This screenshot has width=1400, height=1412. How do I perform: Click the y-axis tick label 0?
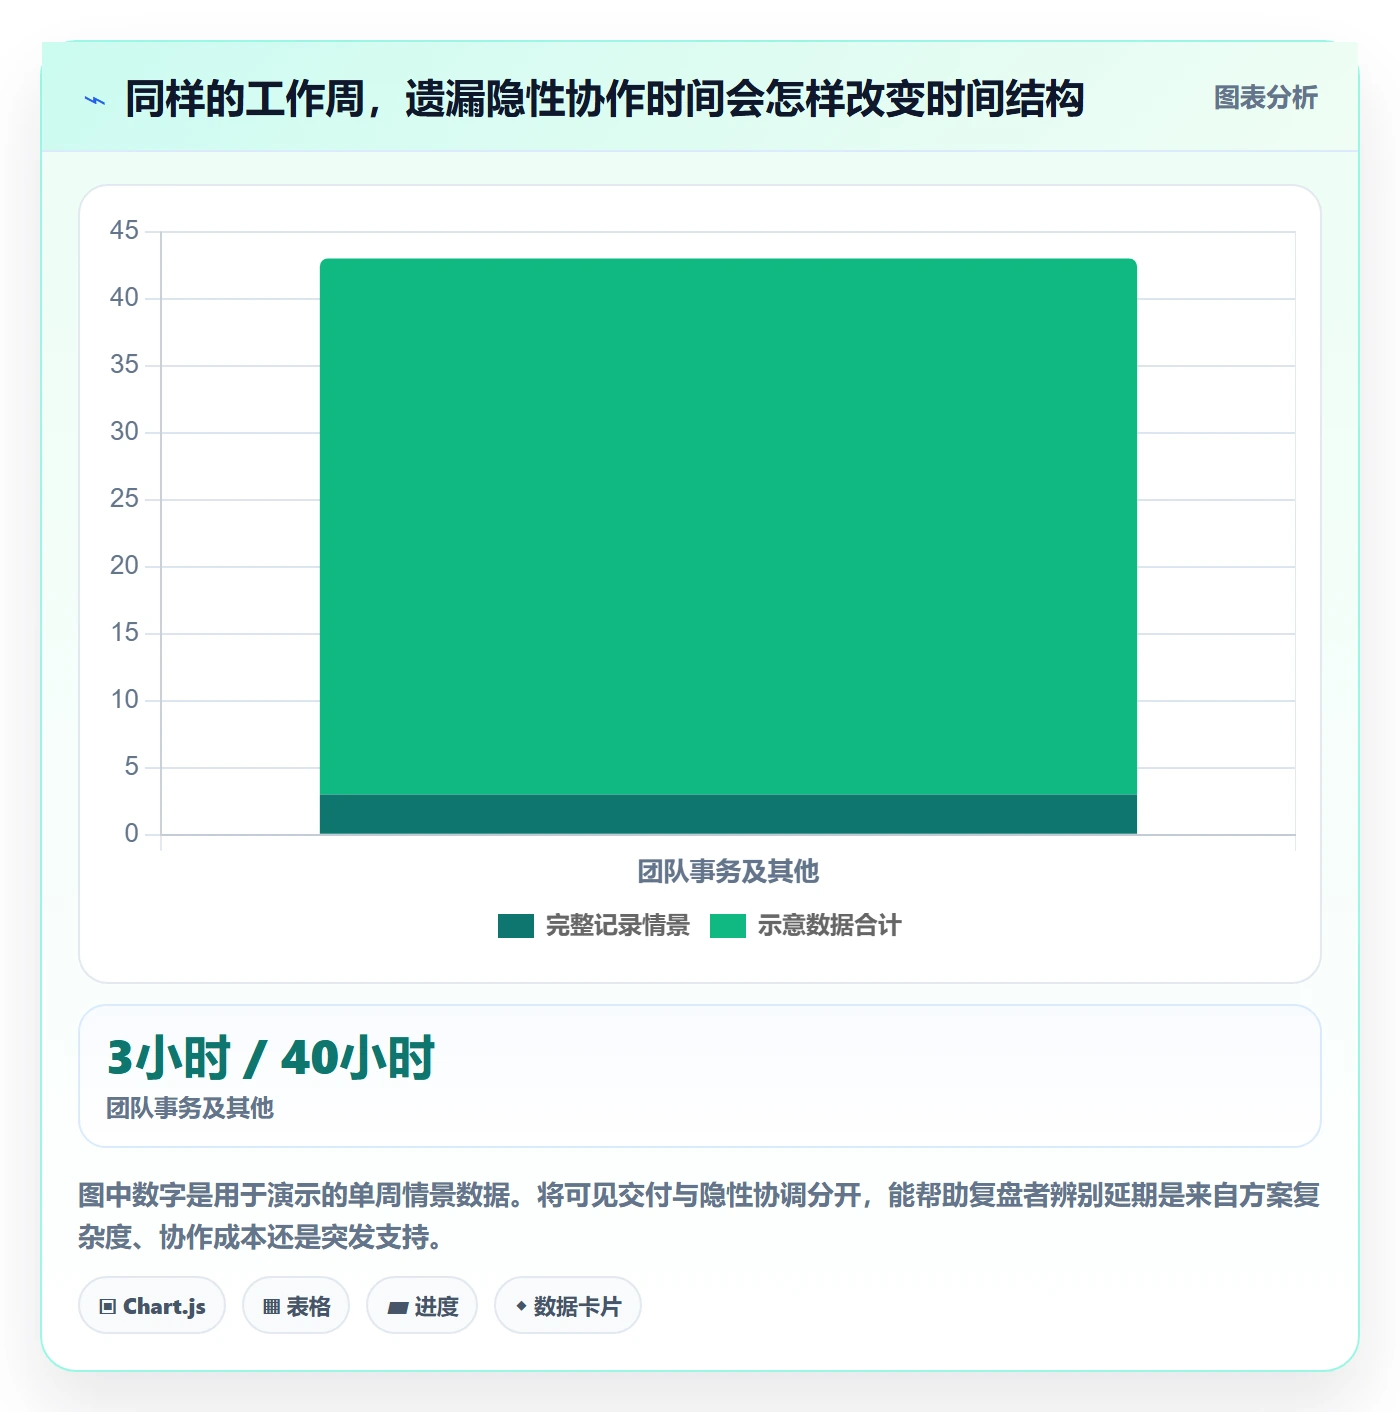click(x=132, y=834)
